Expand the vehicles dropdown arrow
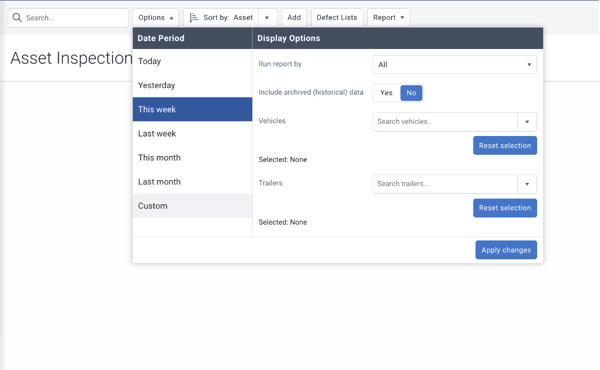The width and height of the screenshot is (600, 370). click(527, 122)
